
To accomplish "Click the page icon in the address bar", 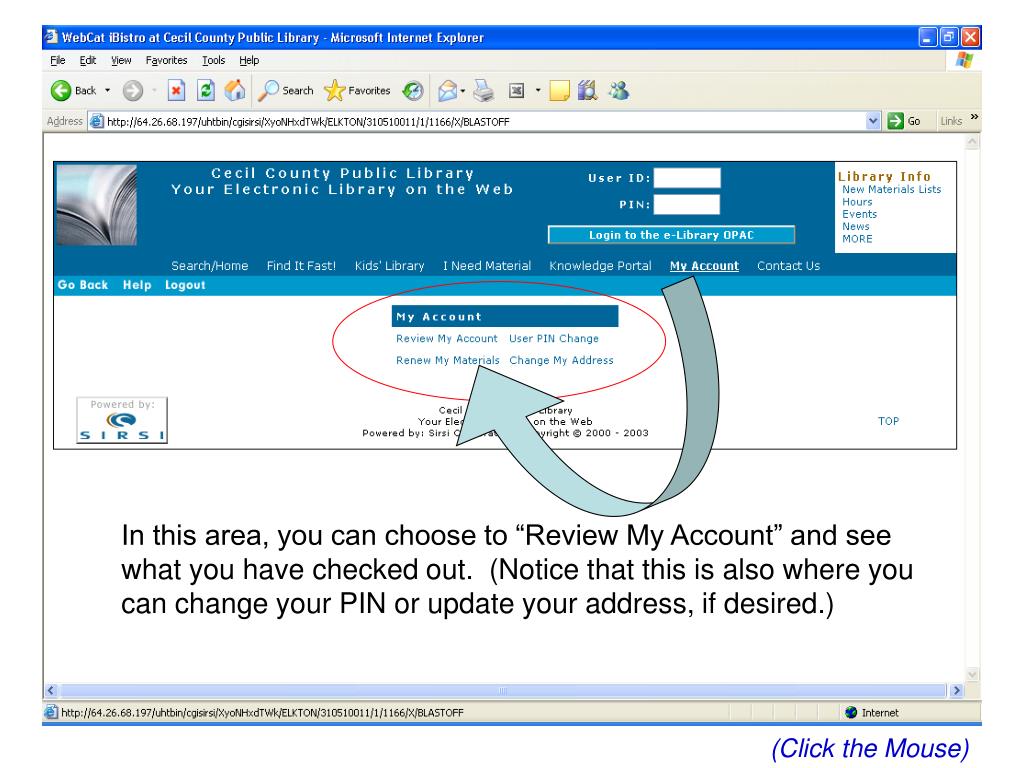I will tap(97, 121).
